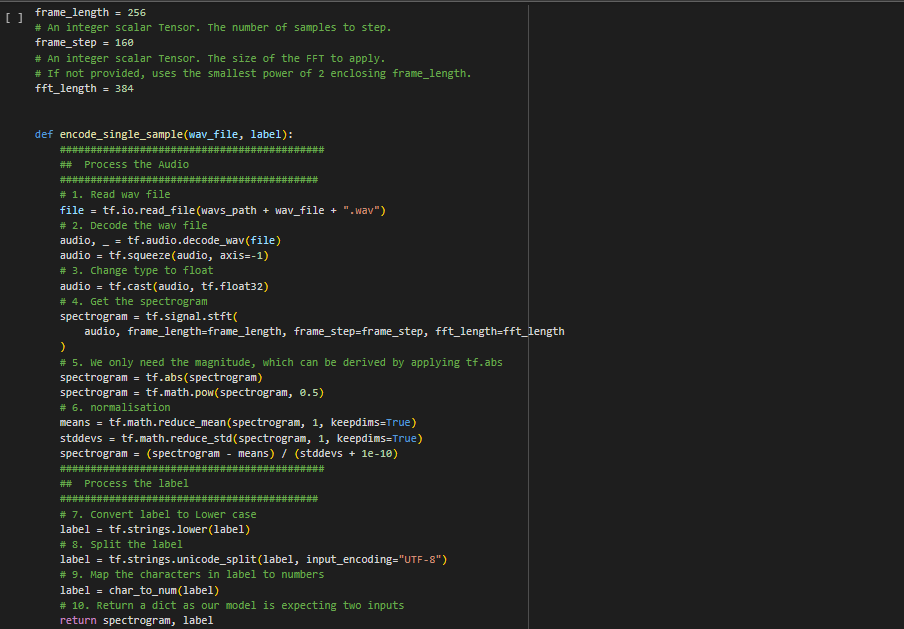Click the comment "## Process the label"
Image resolution: width=904 pixels, height=629 pixels.
coord(125,484)
